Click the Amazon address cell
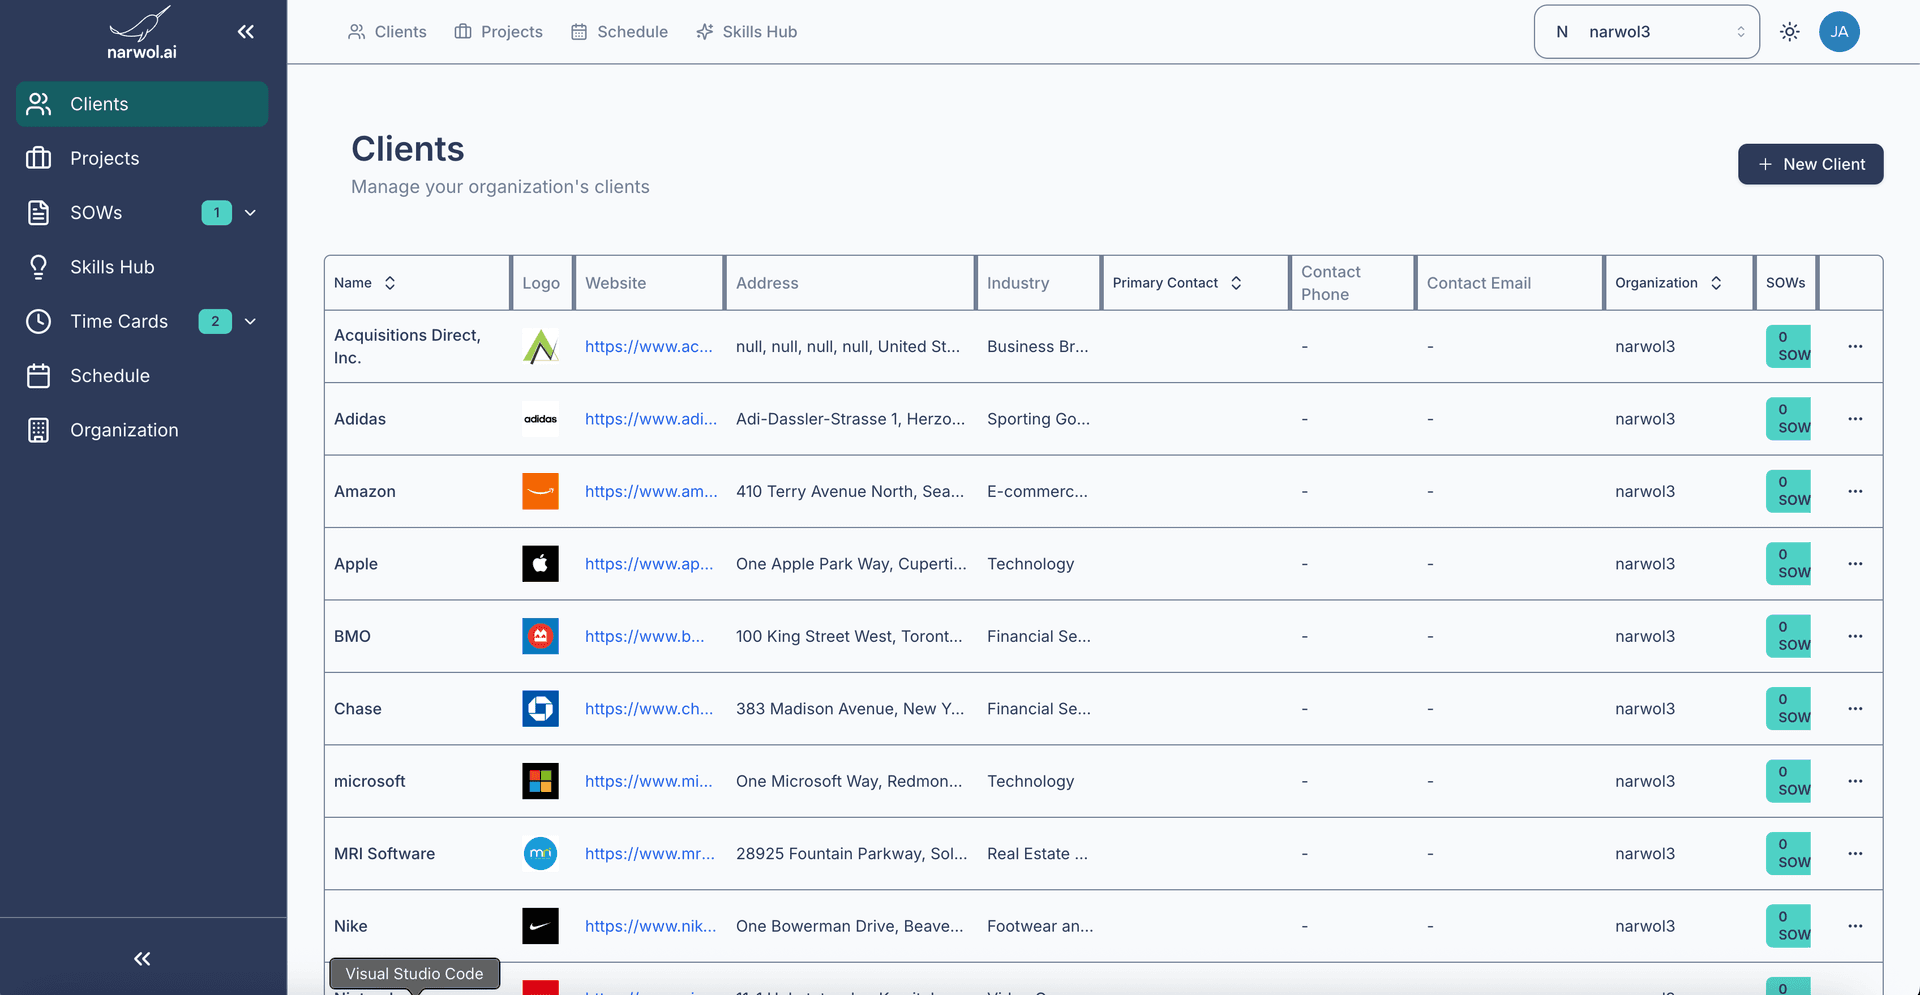This screenshot has height=995, width=1920. (x=850, y=491)
